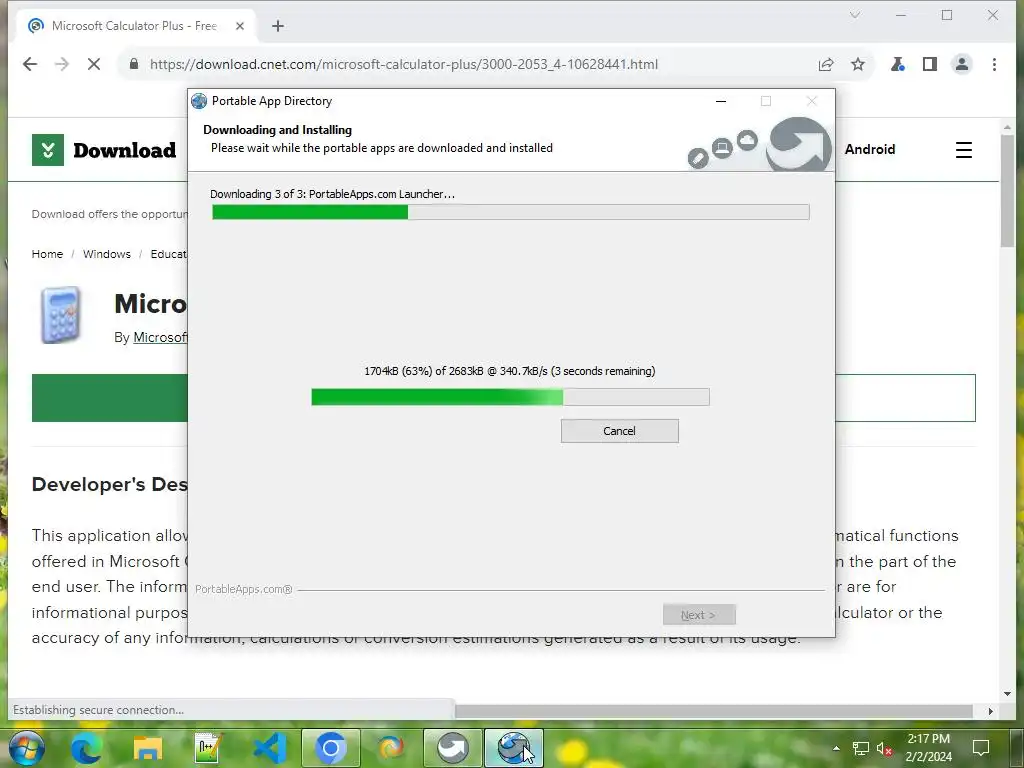Toggle Chrome side panel

[930, 64]
